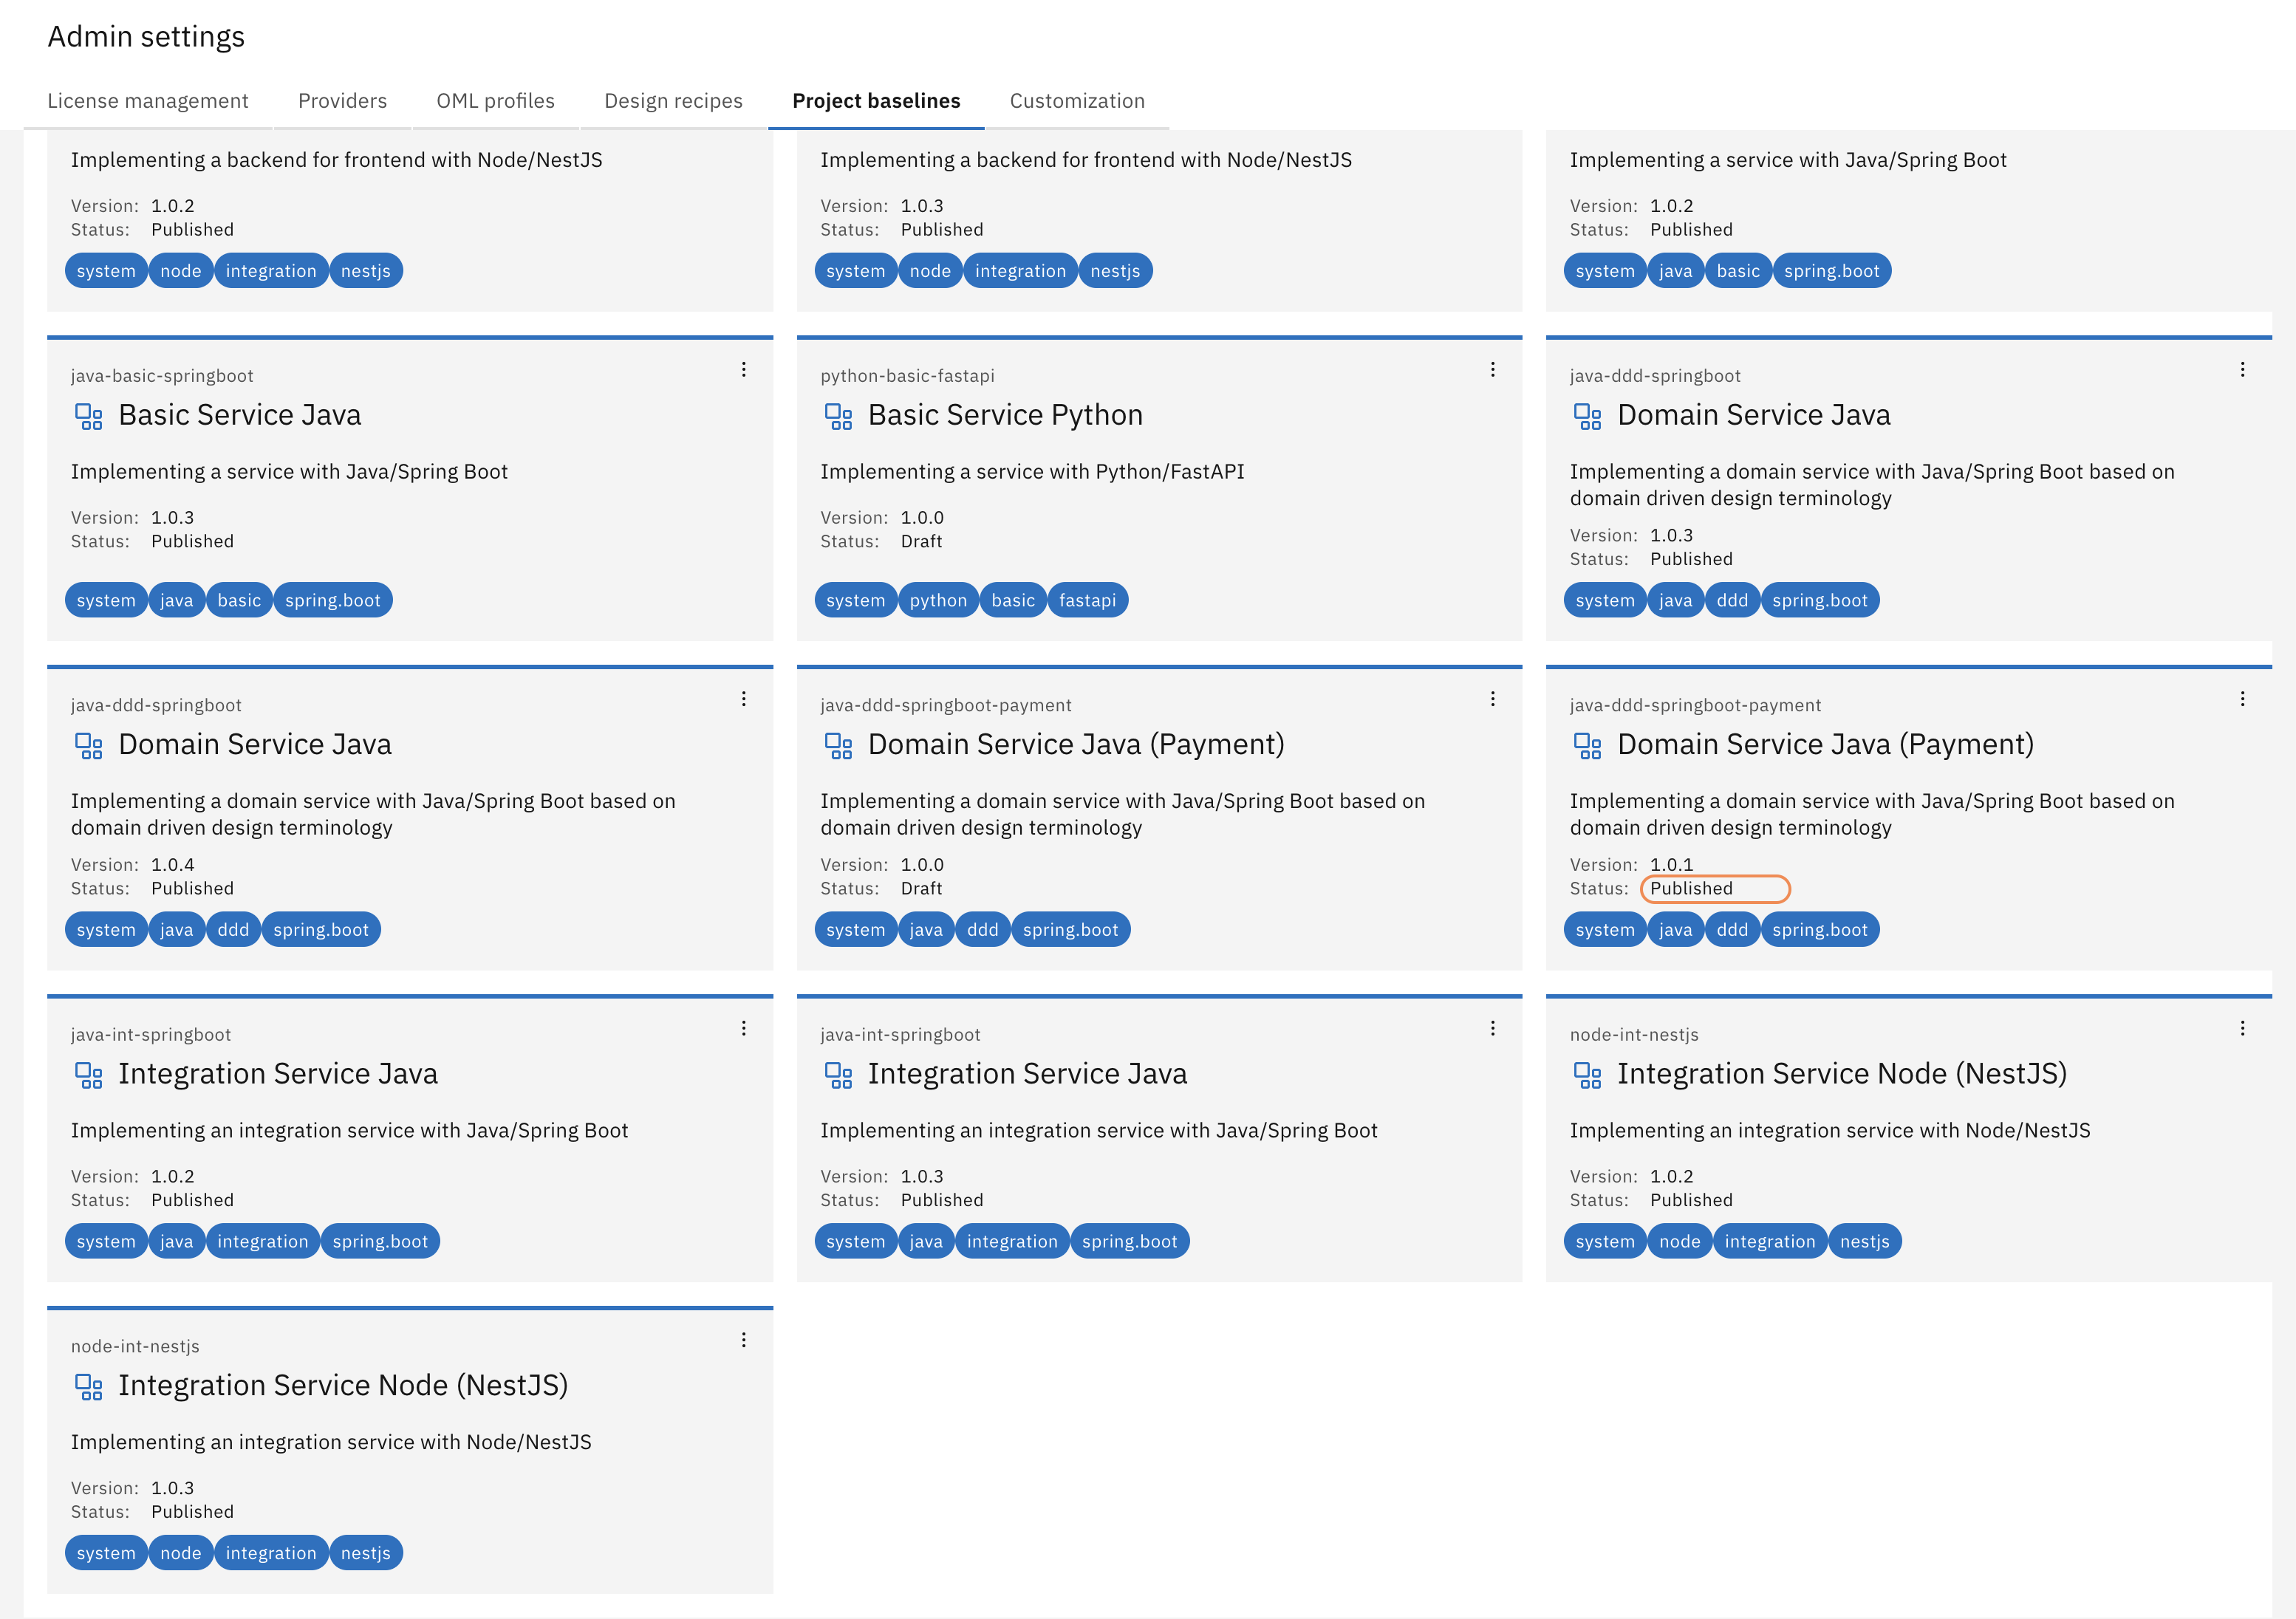Screen dimensions: 2296x1619
Task: Open the Design recipes tab
Action: click(x=673, y=101)
